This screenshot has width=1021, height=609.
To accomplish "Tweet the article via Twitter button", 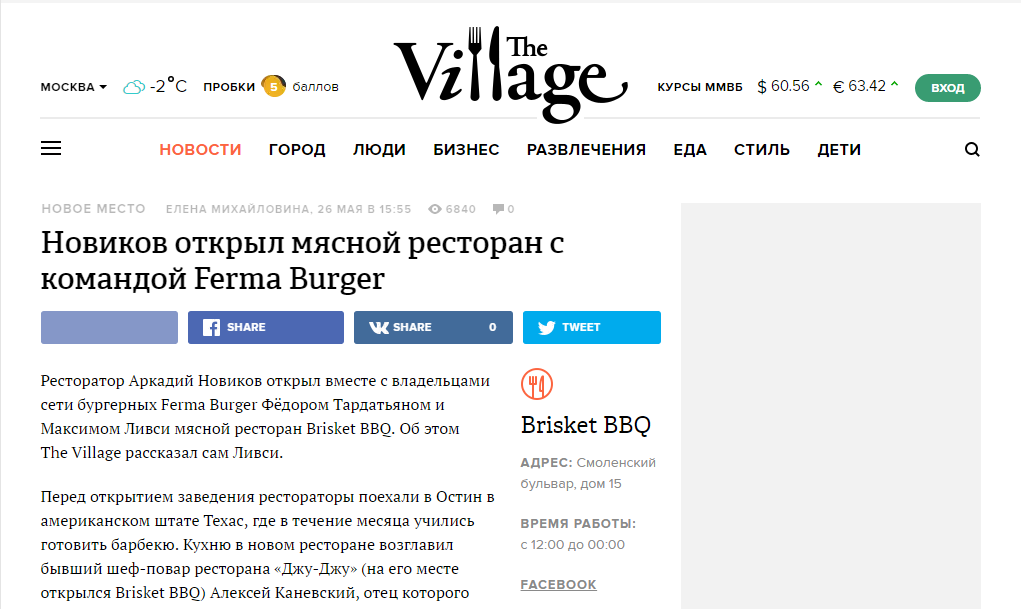I will click(591, 327).
